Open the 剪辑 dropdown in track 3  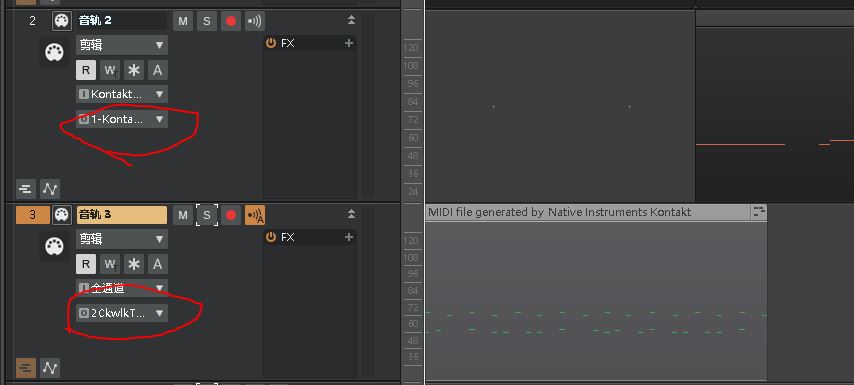(121, 239)
